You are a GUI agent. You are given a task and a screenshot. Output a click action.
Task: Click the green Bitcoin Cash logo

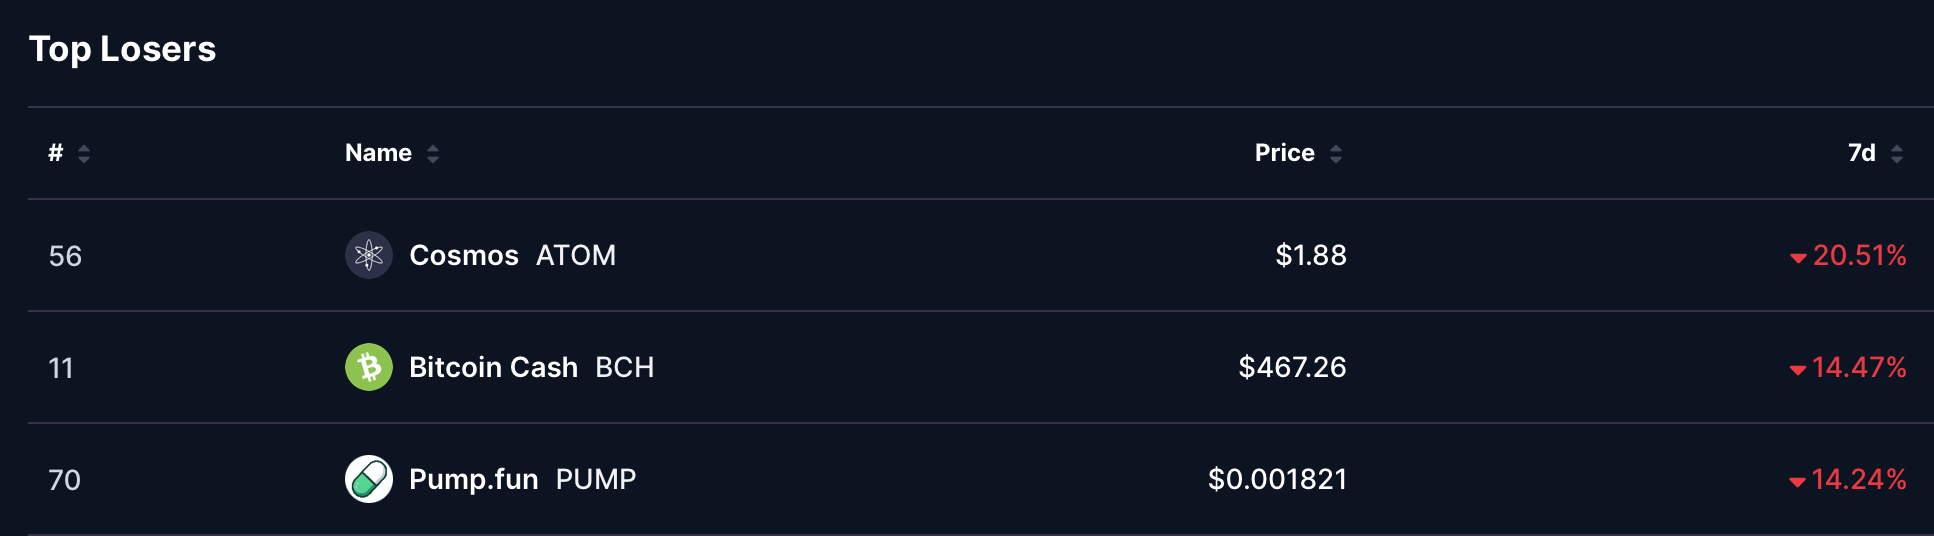click(x=368, y=367)
